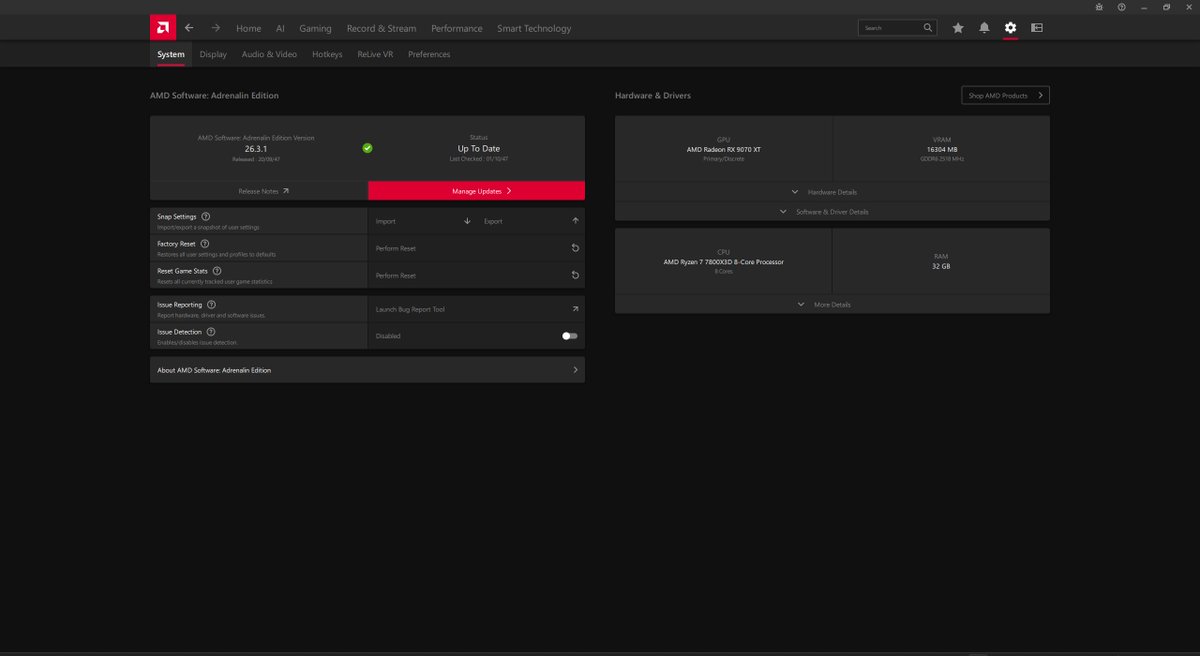The image size is (1200, 656).
Task: Click the Hardware & Drivers heading
Action: tap(653, 95)
